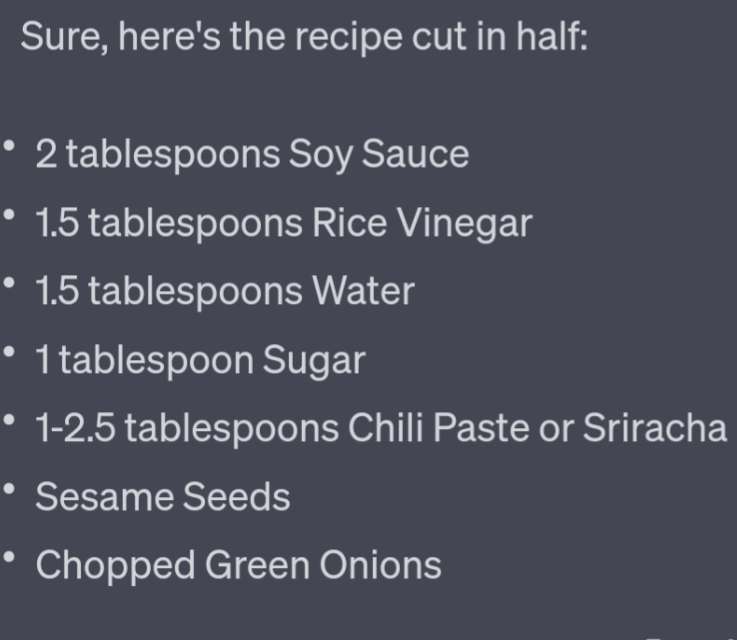Click the "1.5 tablespoons Rice Vinegar" line
The image size is (737, 640).
(x=283, y=224)
